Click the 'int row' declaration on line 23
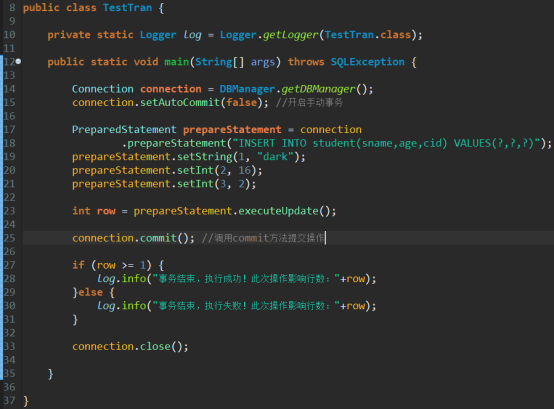 click(94, 211)
